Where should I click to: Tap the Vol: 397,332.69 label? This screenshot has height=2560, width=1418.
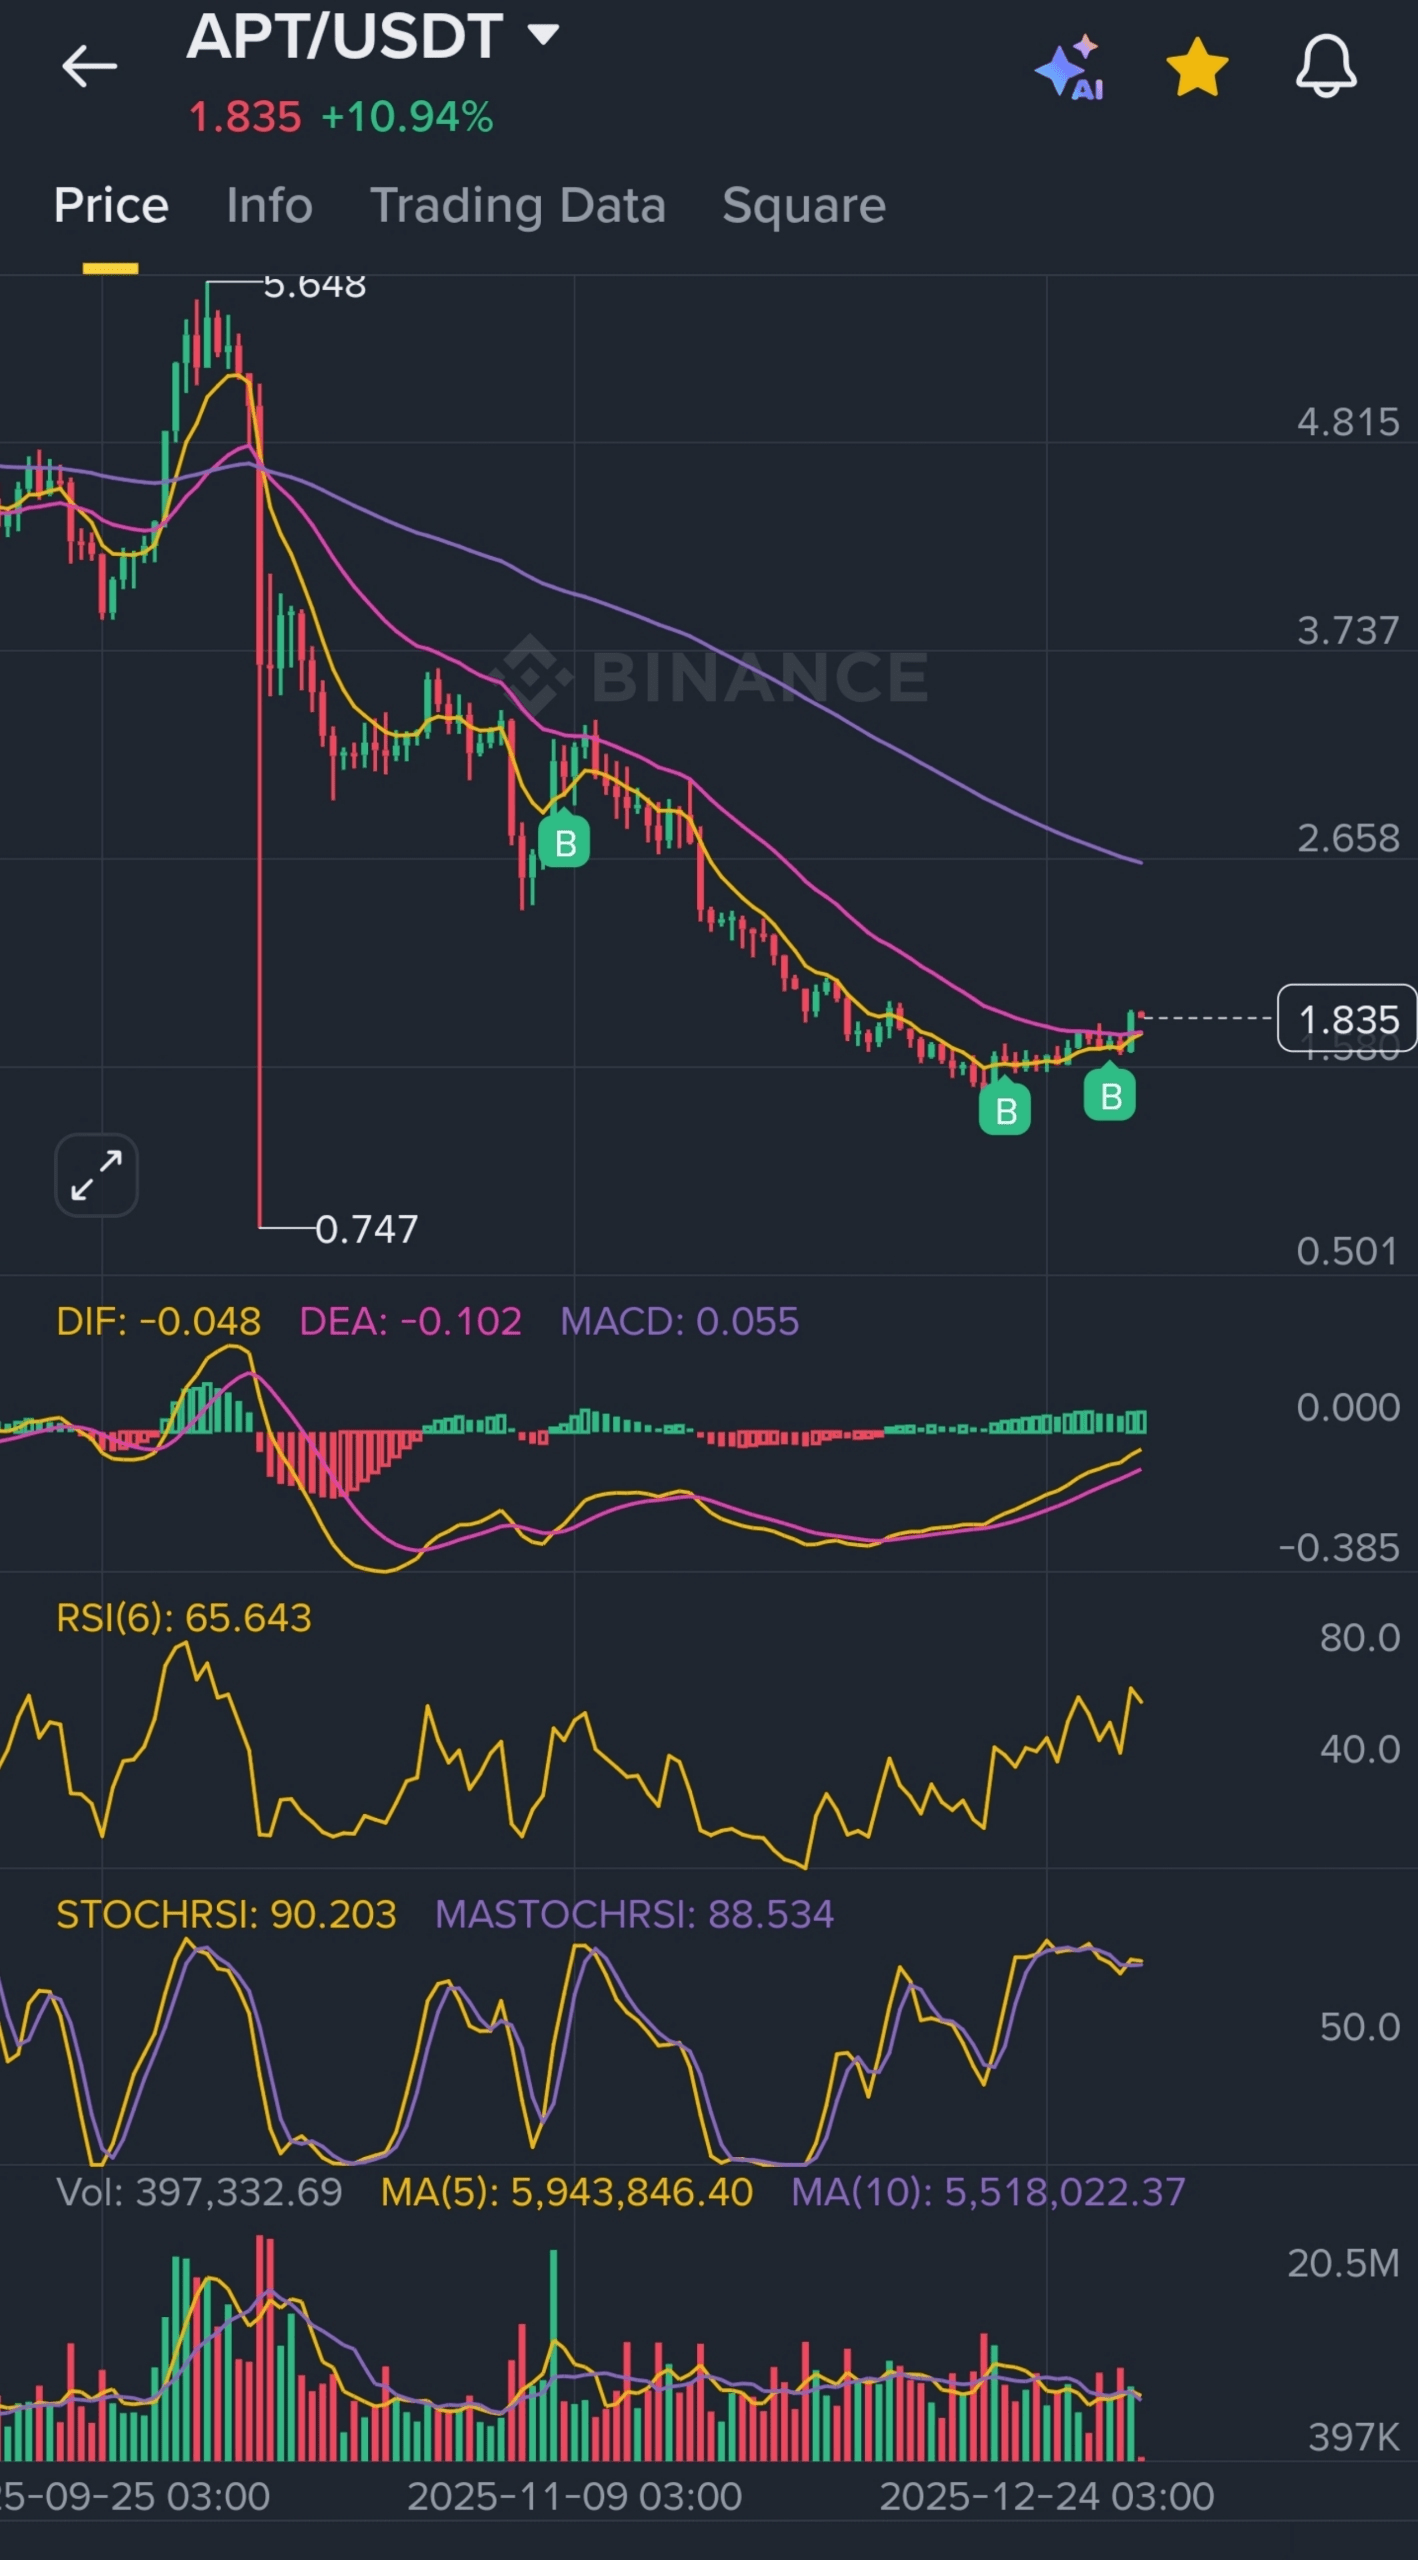point(199,2192)
